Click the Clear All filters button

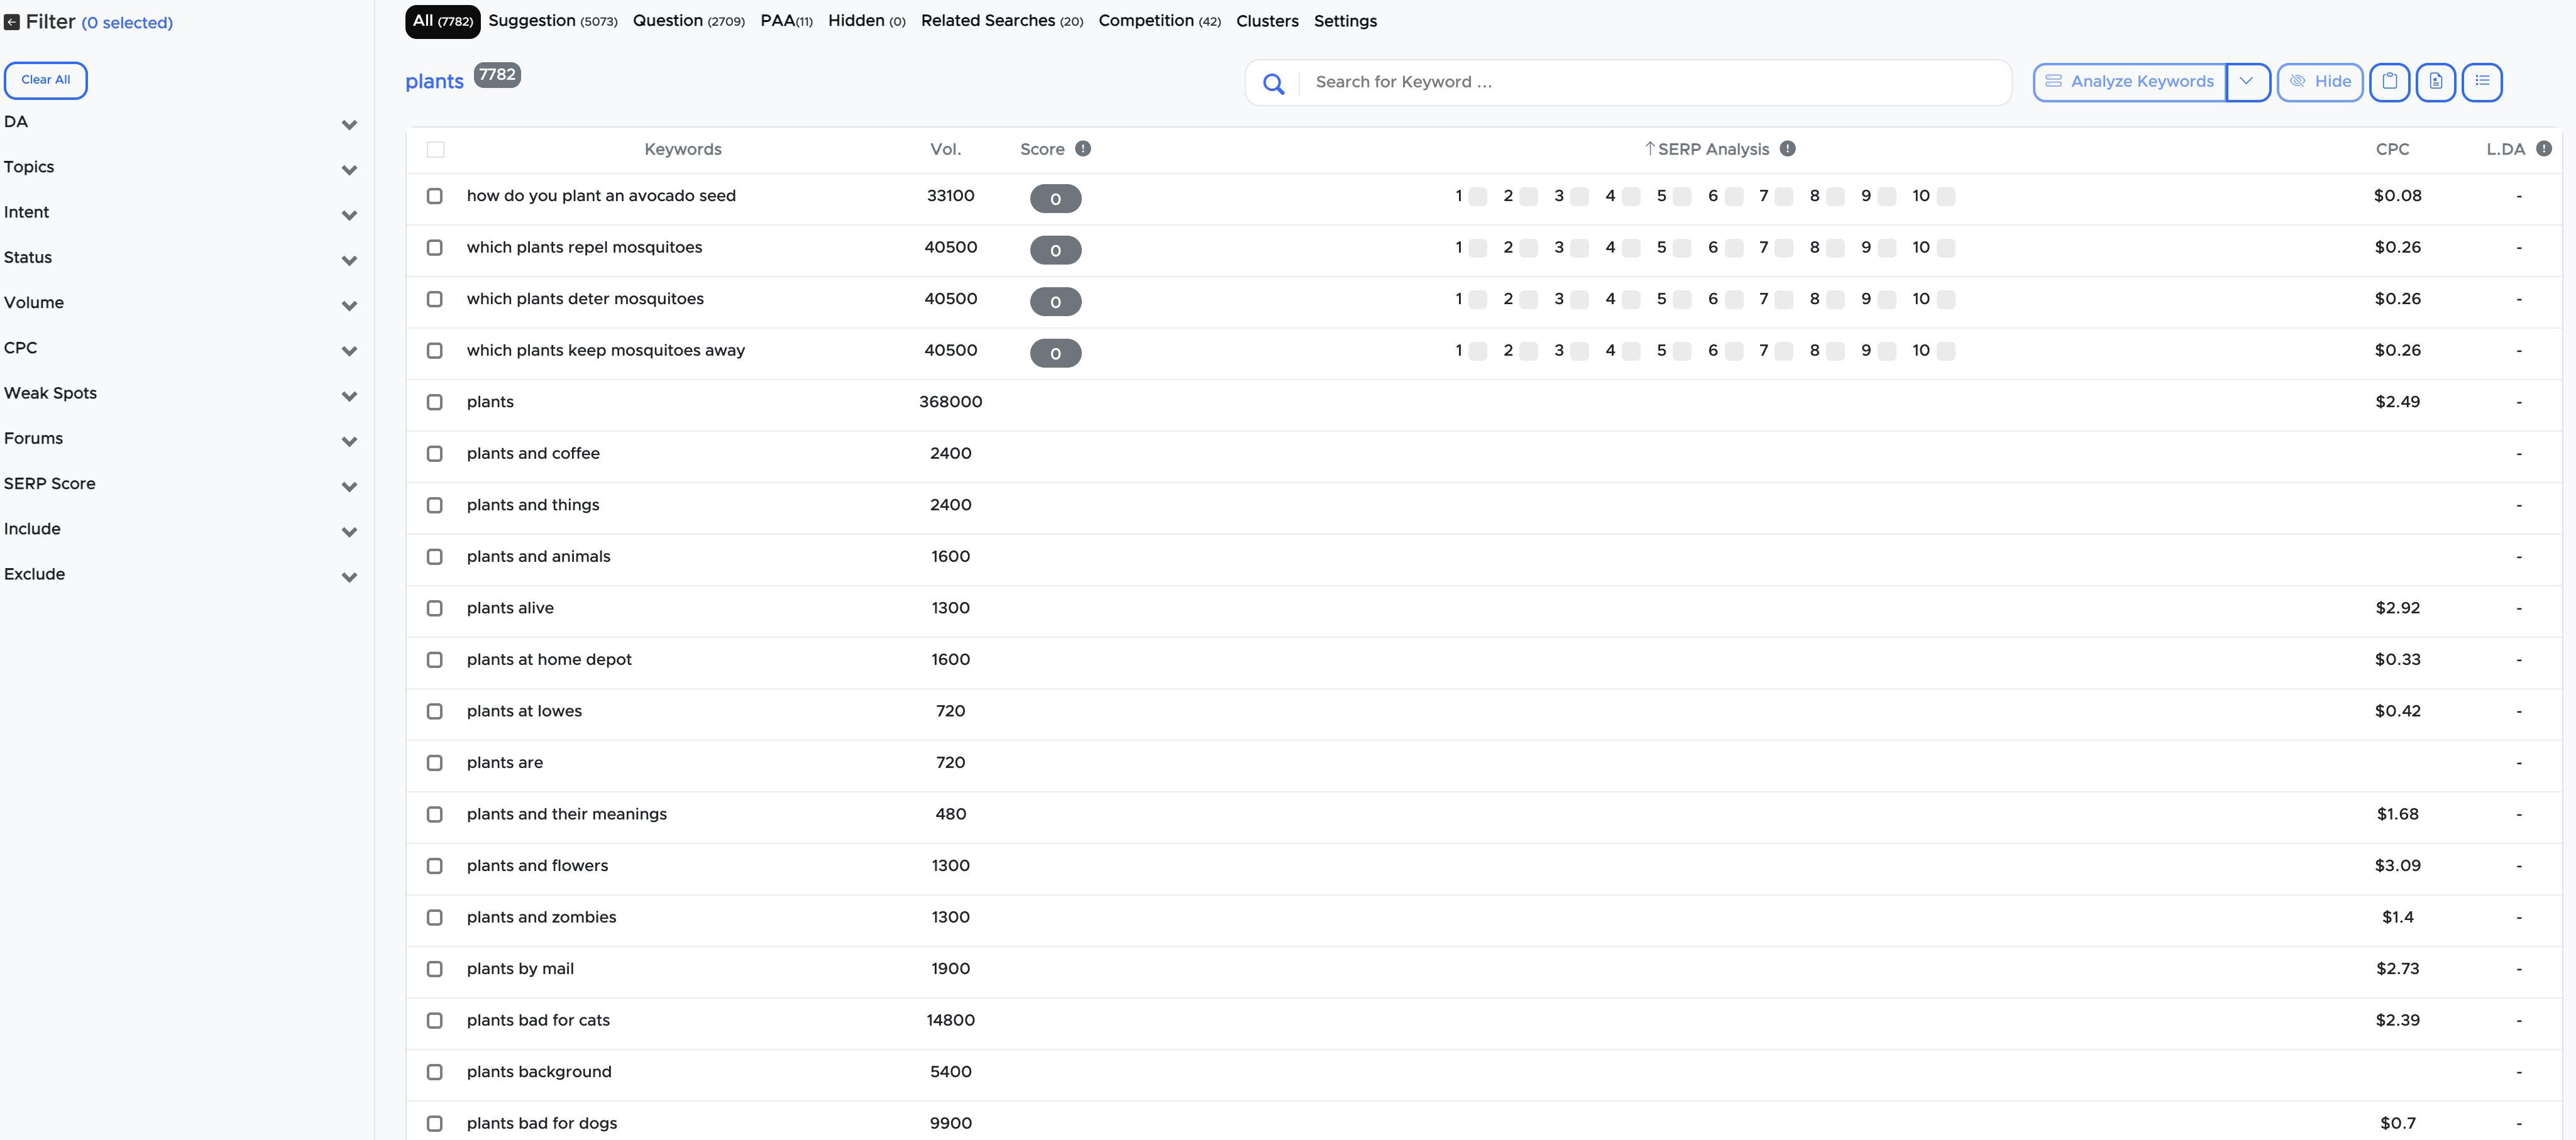pyautogui.click(x=45, y=79)
